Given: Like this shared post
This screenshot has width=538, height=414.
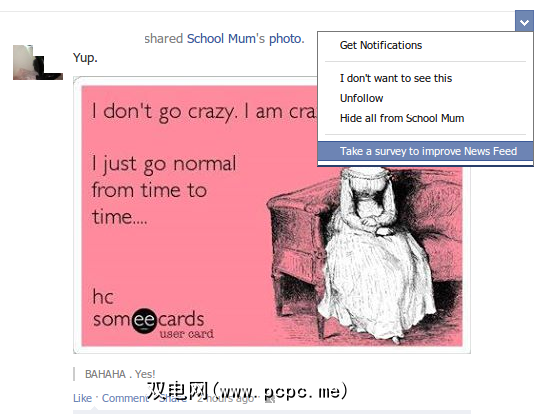Looking at the screenshot, I should (82, 398).
